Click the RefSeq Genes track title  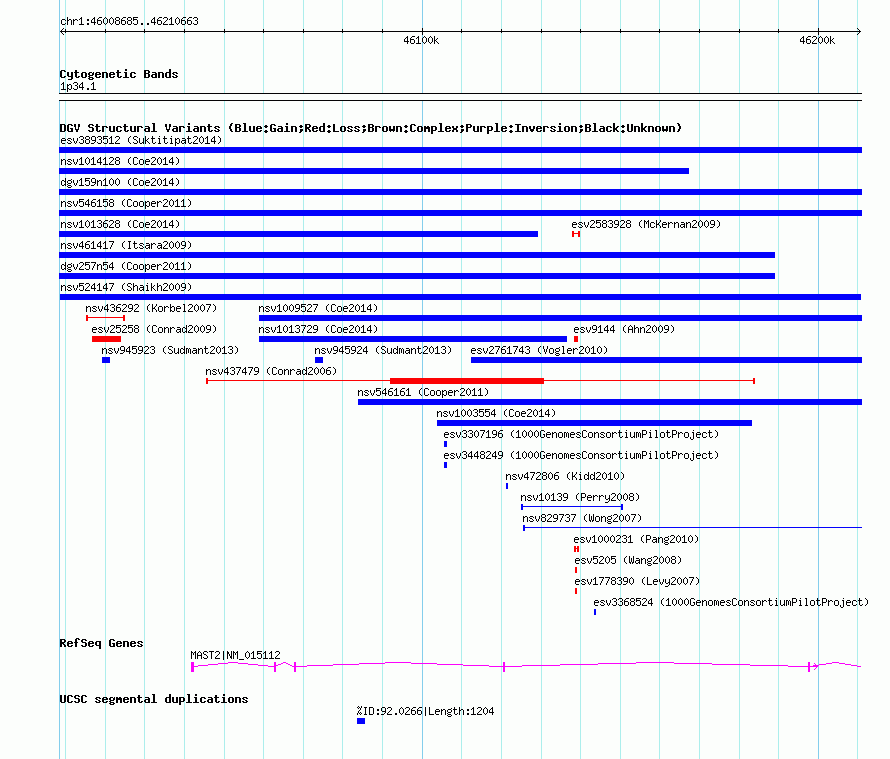(101, 643)
